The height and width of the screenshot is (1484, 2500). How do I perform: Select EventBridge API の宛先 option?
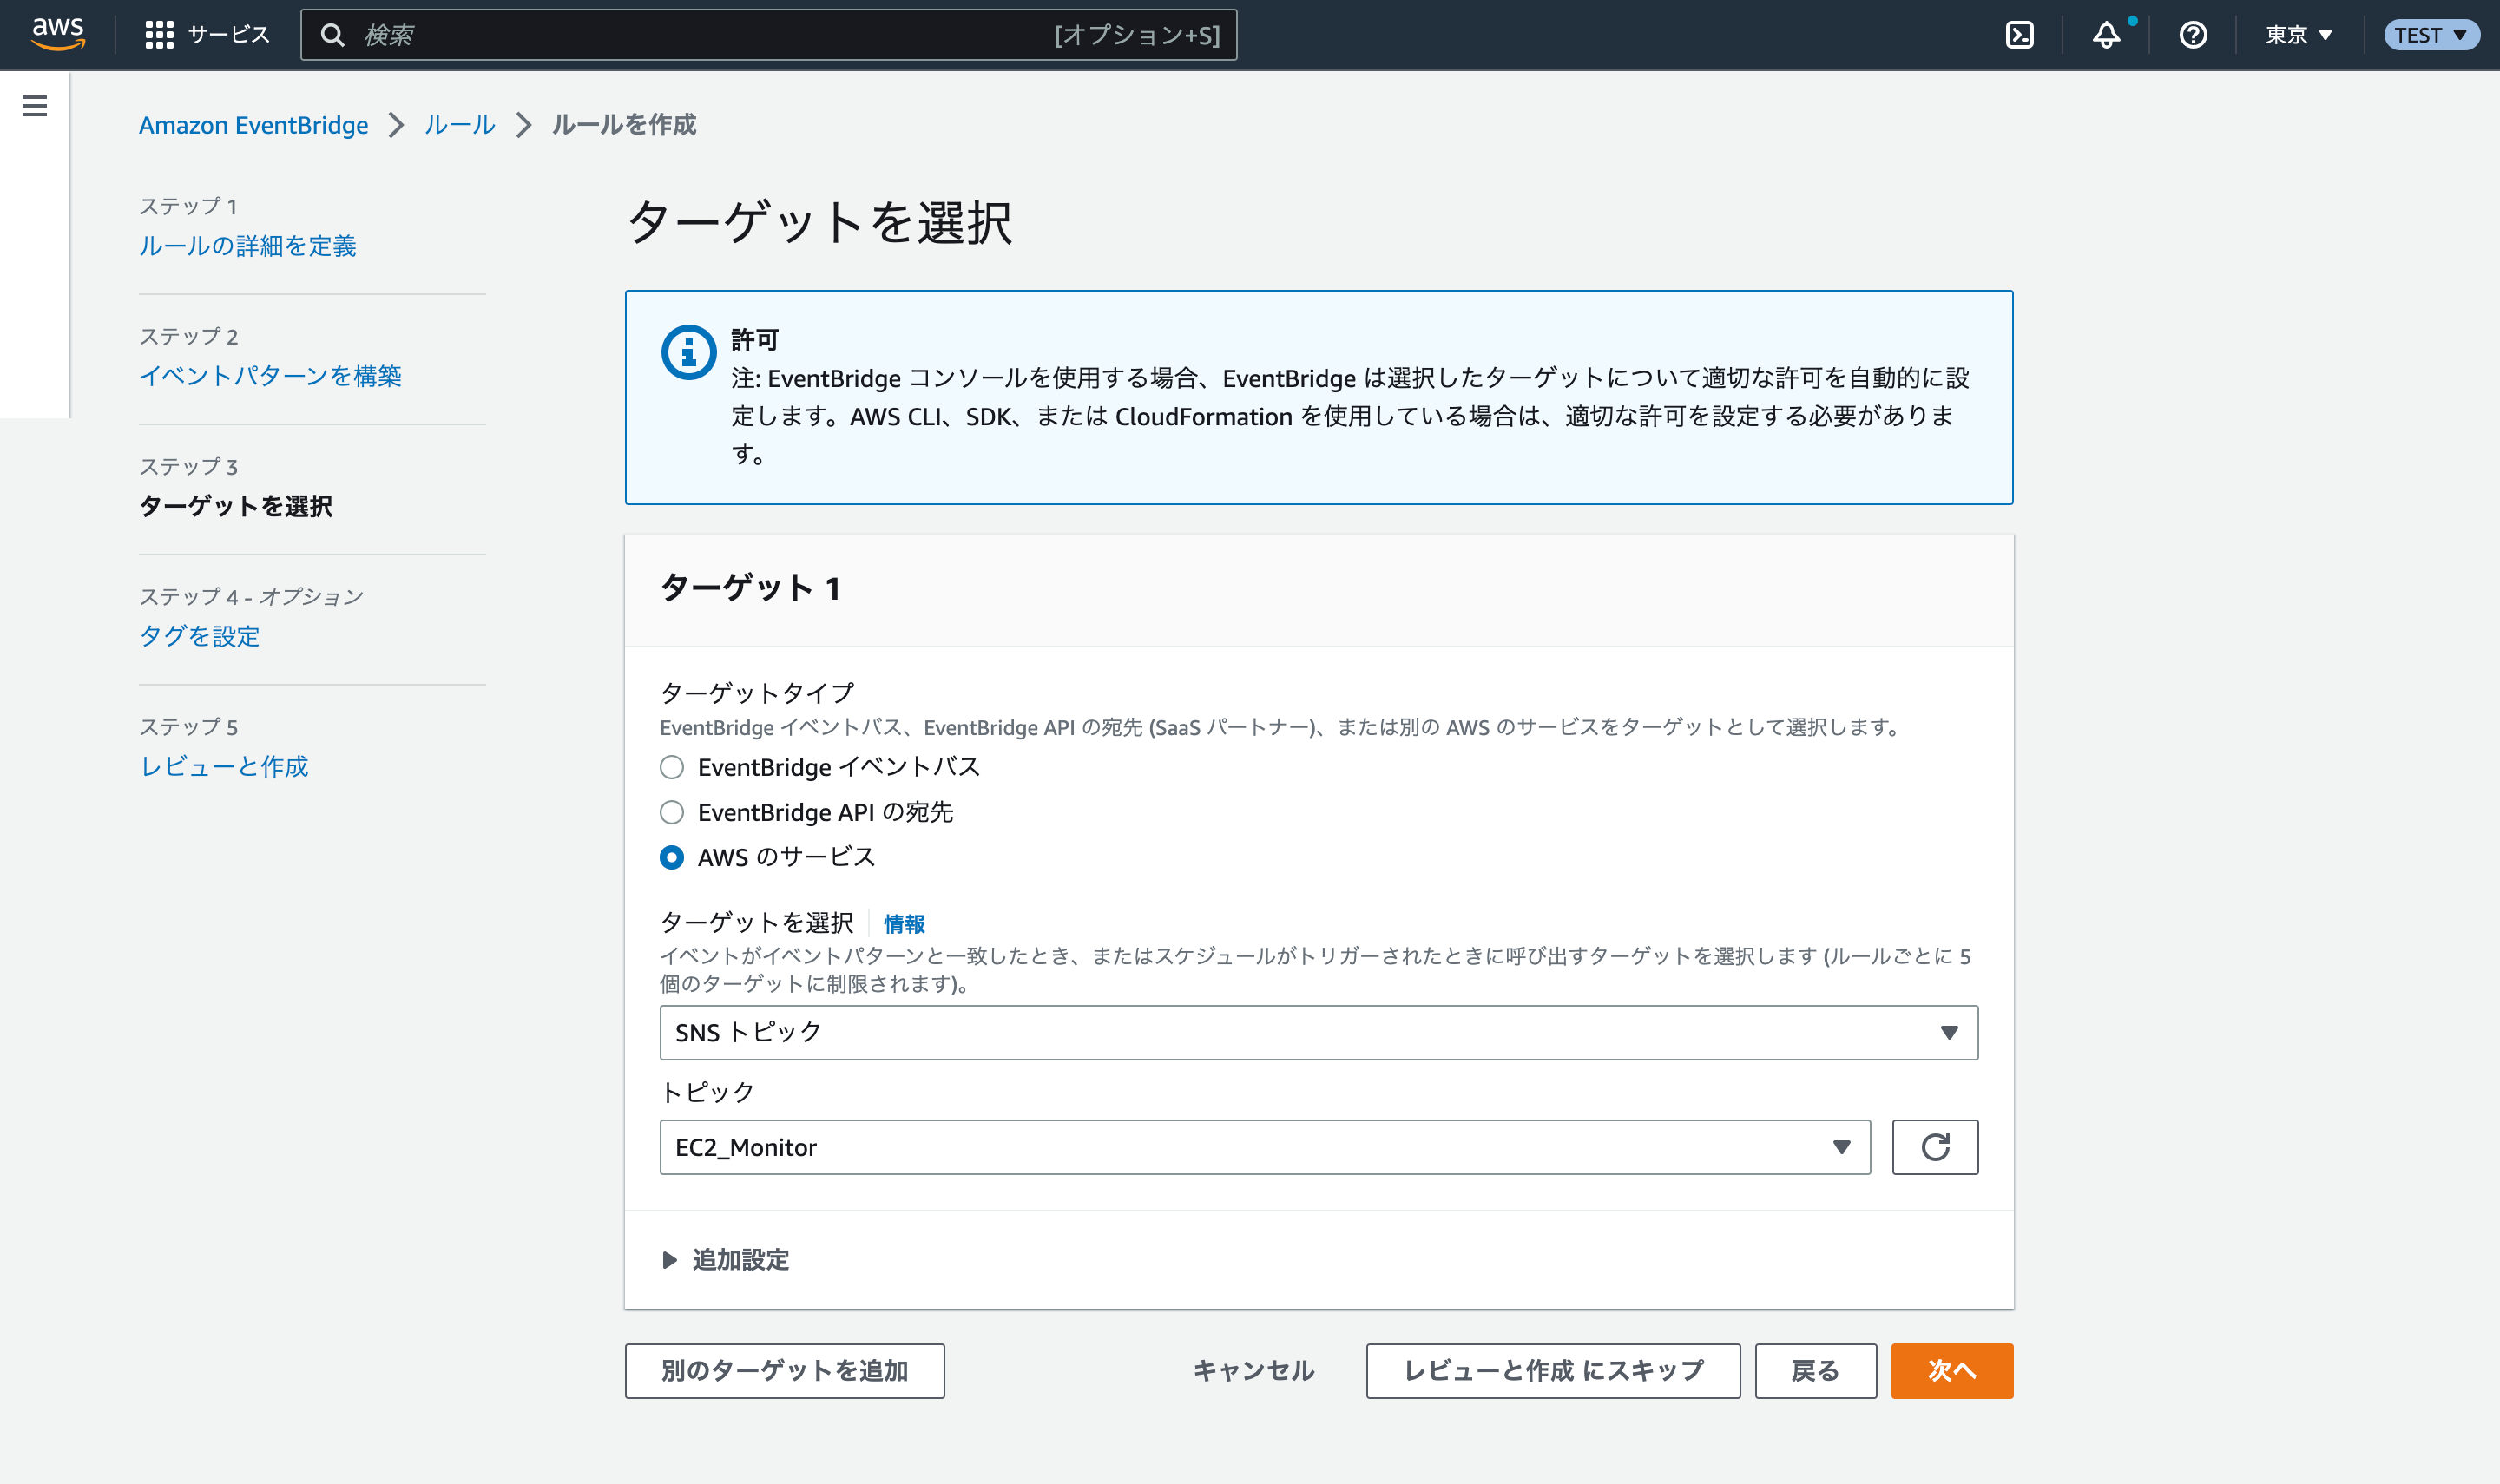point(671,812)
